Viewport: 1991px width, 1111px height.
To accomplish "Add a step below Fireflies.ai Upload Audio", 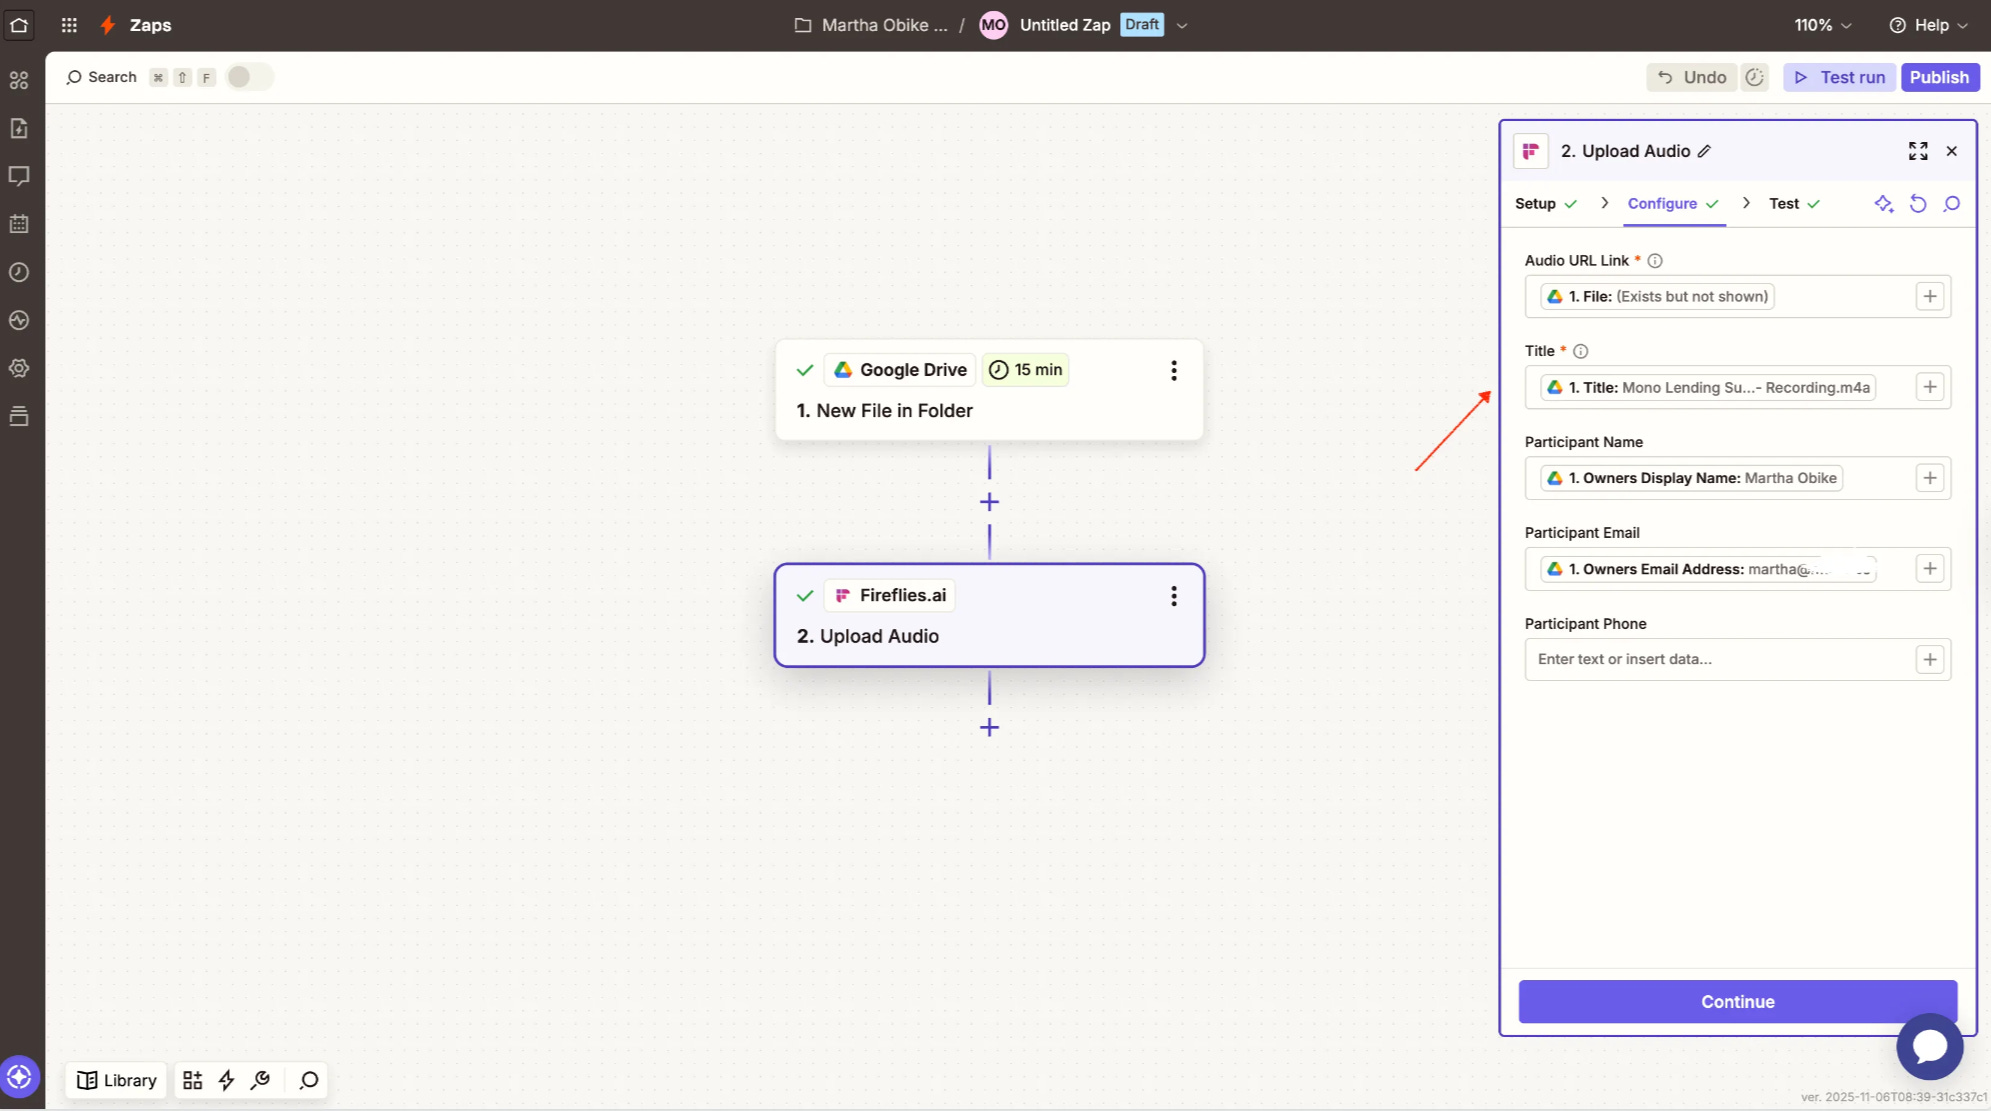I will pos(989,727).
